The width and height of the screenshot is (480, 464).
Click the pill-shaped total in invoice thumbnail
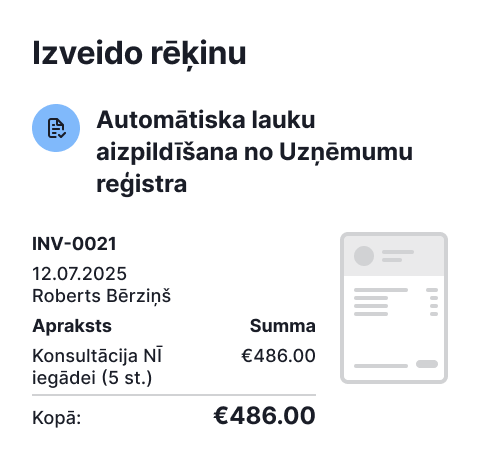tap(427, 364)
